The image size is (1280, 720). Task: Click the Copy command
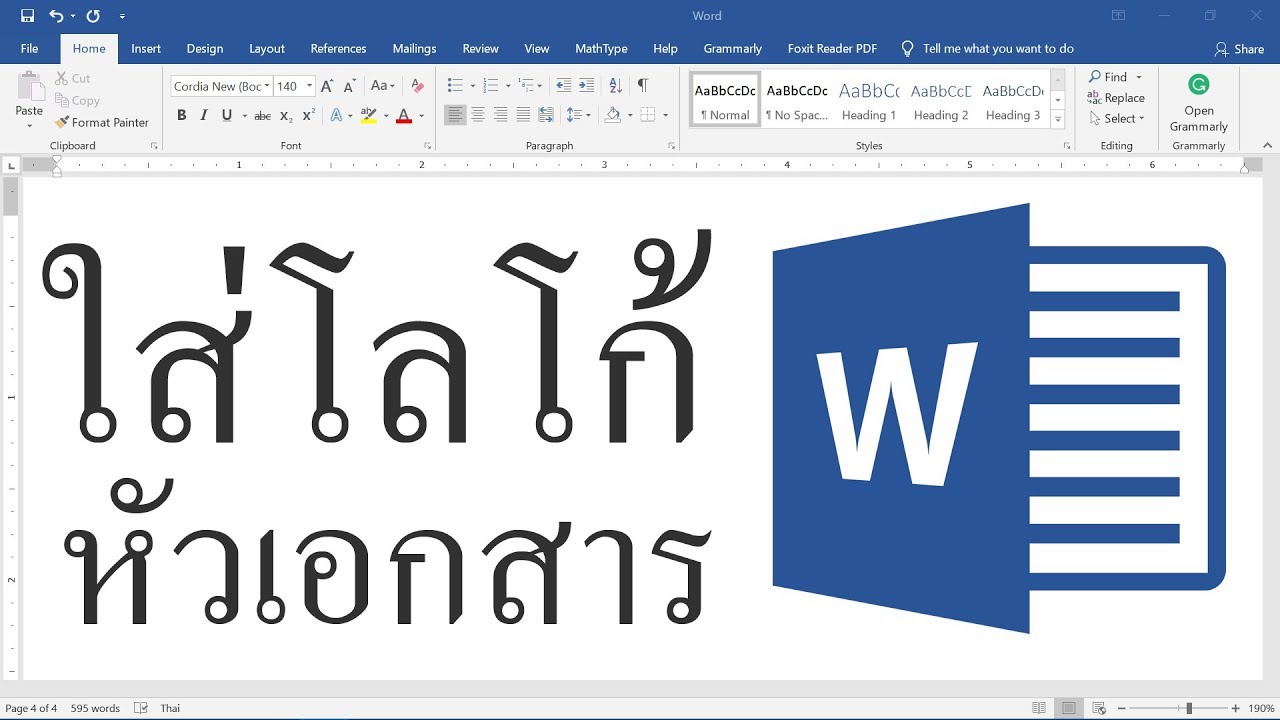77,100
